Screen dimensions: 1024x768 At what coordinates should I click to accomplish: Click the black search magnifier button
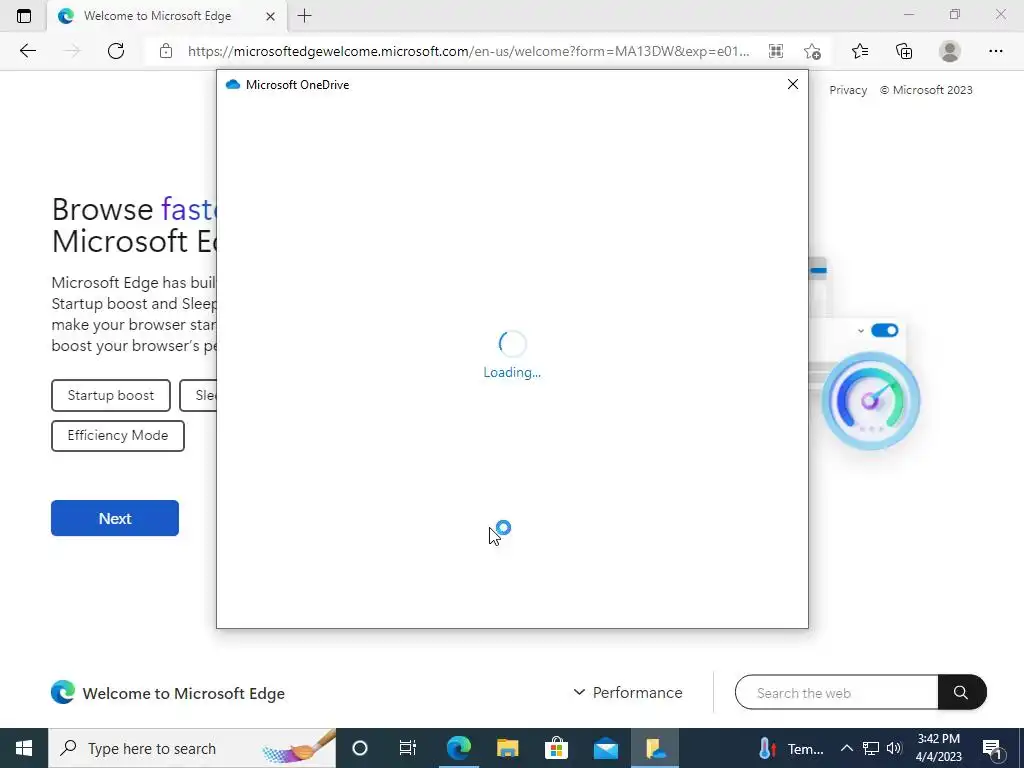click(x=961, y=692)
